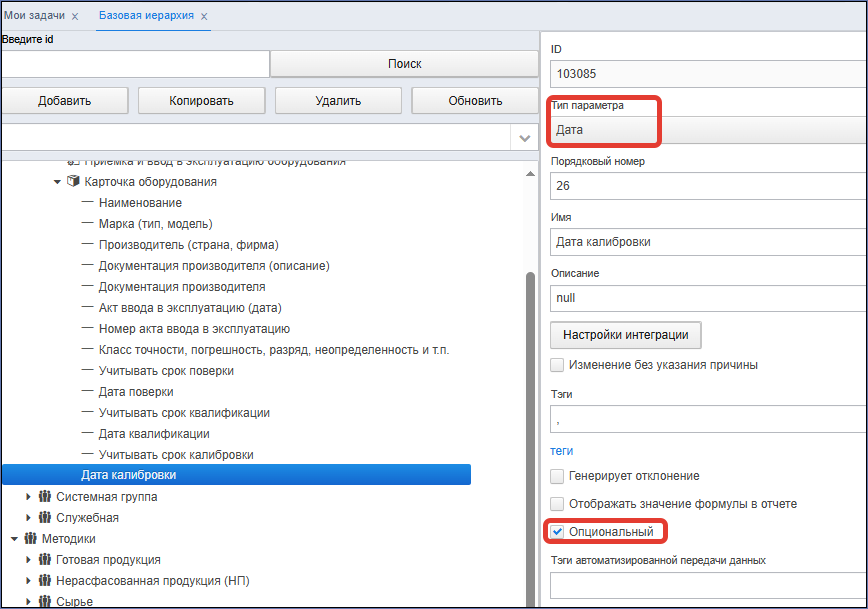The width and height of the screenshot is (868, 609).
Task: Click the Обновить button
Action: point(475,101)
